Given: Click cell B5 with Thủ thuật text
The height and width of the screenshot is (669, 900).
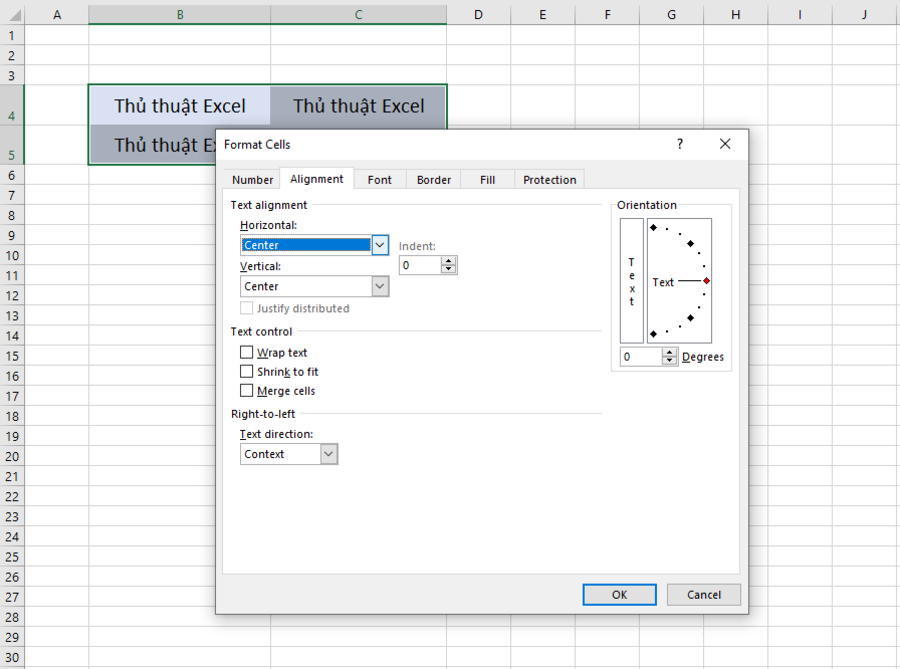Looking at the screenshot, I should tap(152, 145).
